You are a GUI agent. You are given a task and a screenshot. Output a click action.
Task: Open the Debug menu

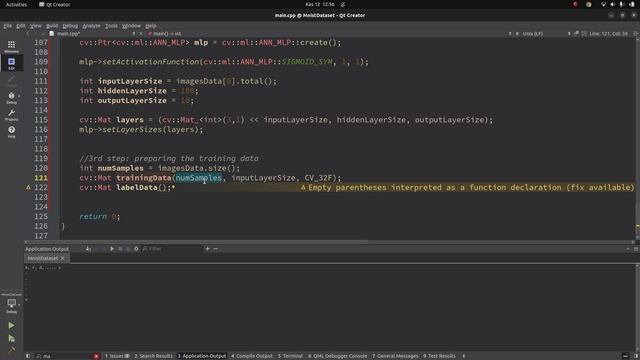70,26
